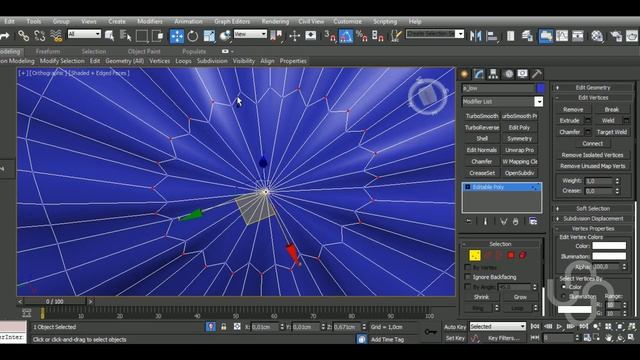Click Remove Isolated Vertices button
Screen dimensions: 640x360
(592, 155)
